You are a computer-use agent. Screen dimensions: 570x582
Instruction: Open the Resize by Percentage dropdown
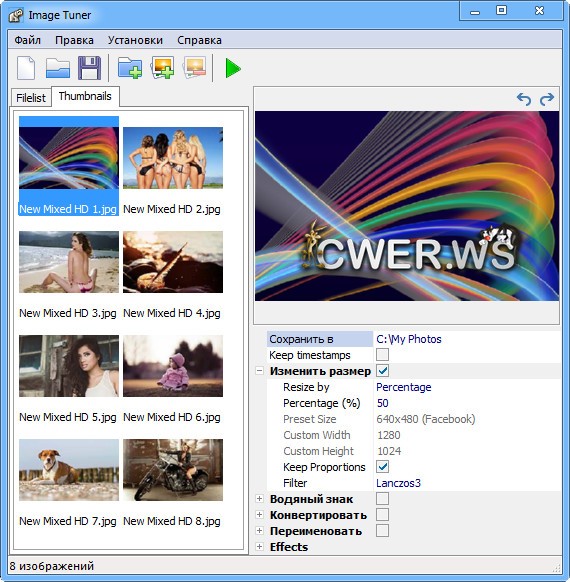[x=467, y=387]
